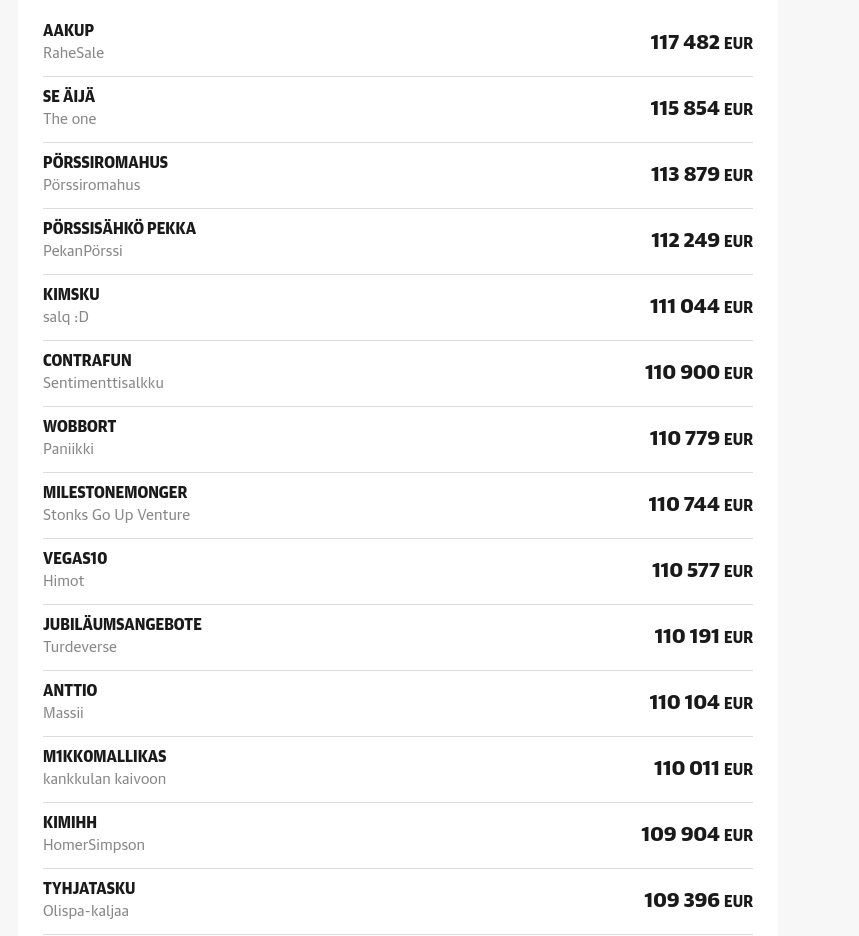859x936 pixels.
Task: Click the RaheSale portfolio name
Action: click(x=73, y=53)
